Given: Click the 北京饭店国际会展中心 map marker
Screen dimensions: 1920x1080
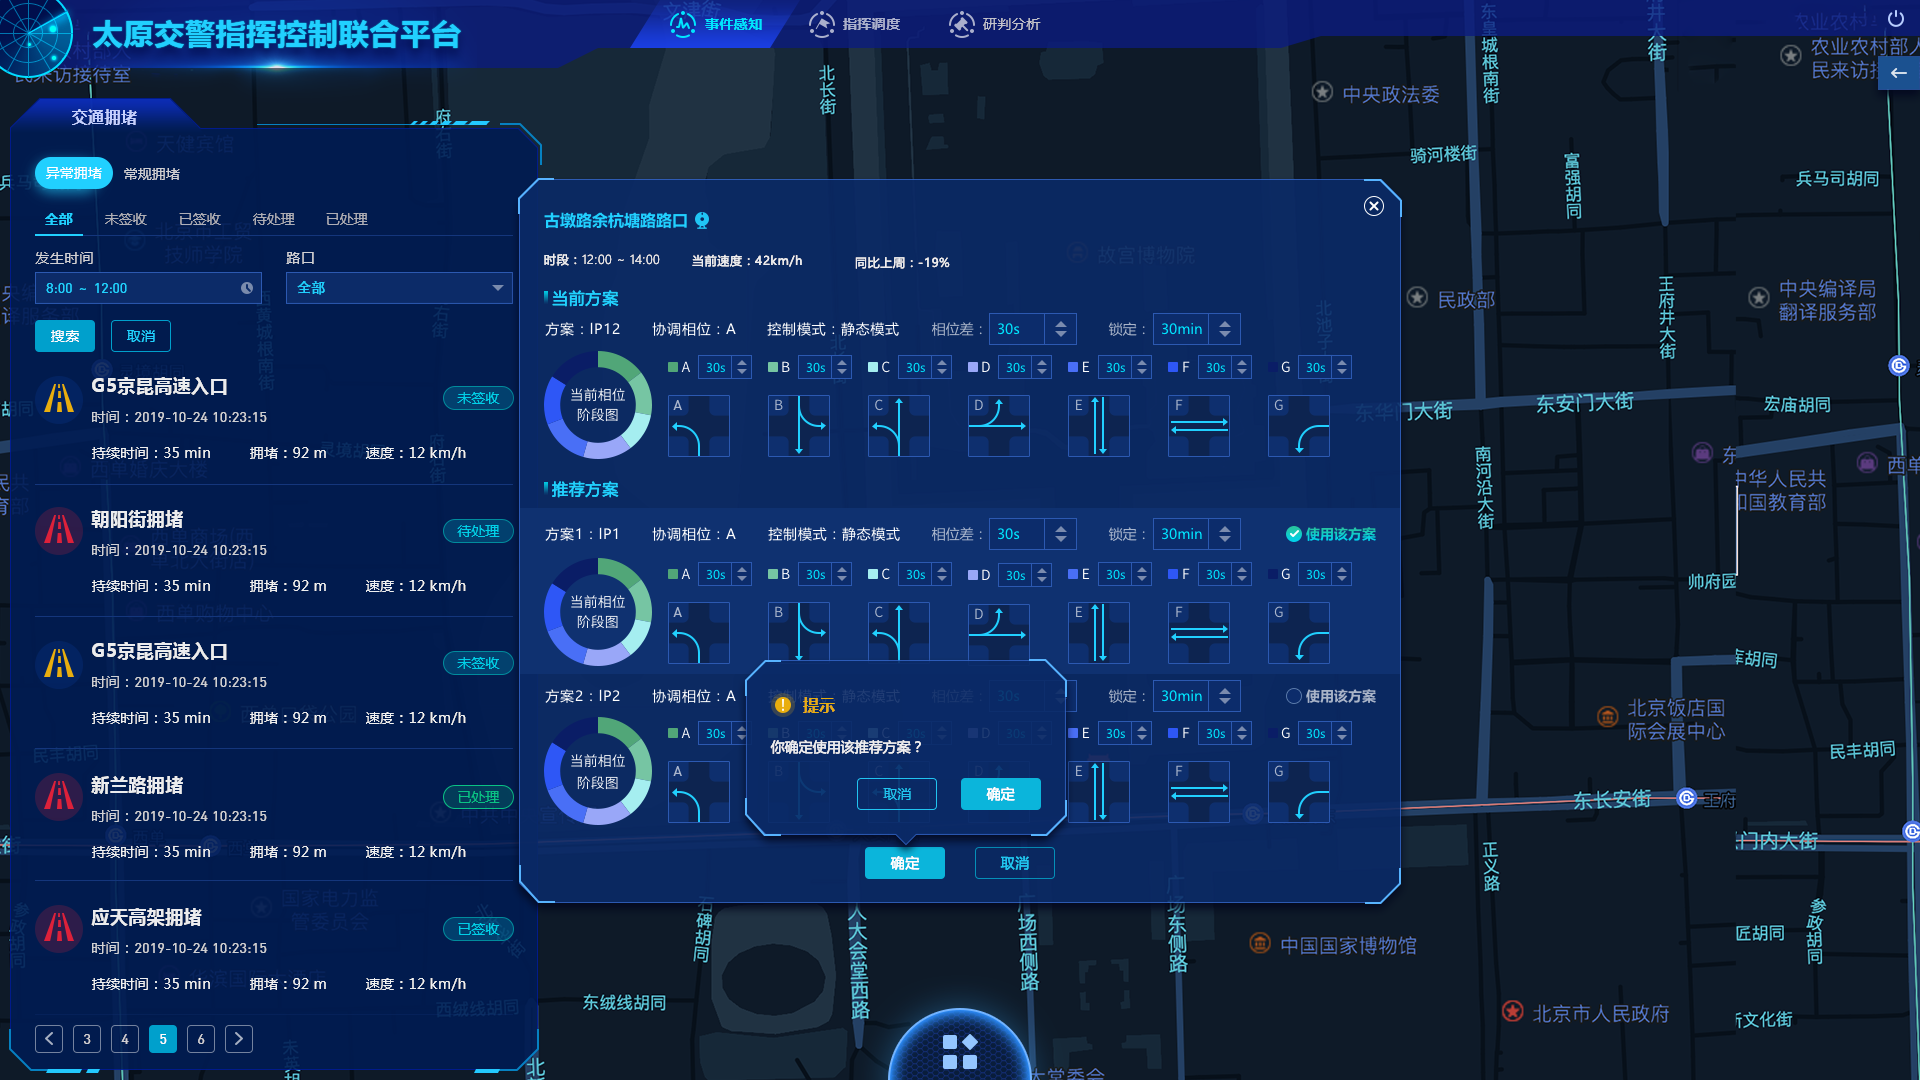Looking at the screenshot, I should click(x=1607, y=717).
